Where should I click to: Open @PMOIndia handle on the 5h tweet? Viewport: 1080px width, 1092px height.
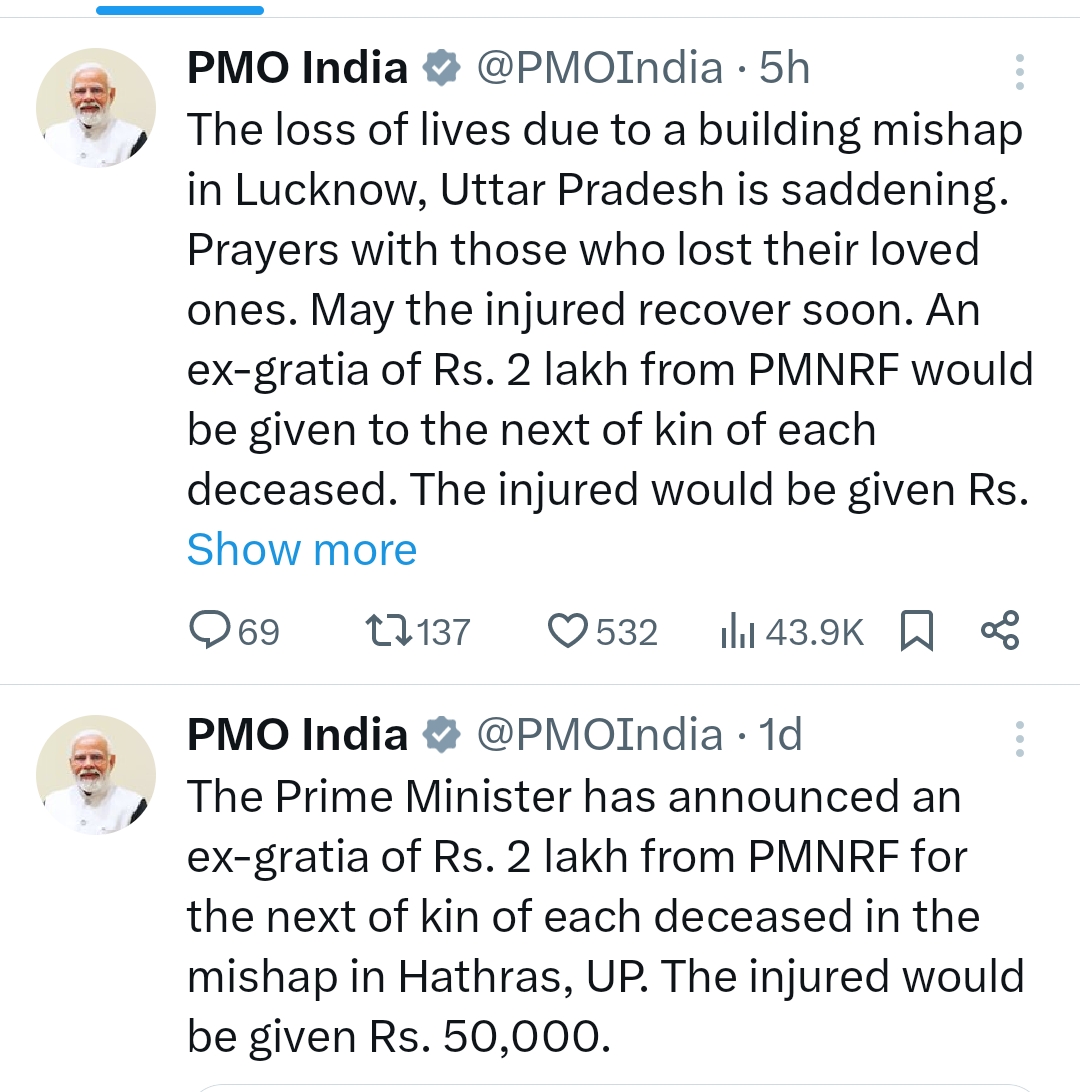(599, 68)
